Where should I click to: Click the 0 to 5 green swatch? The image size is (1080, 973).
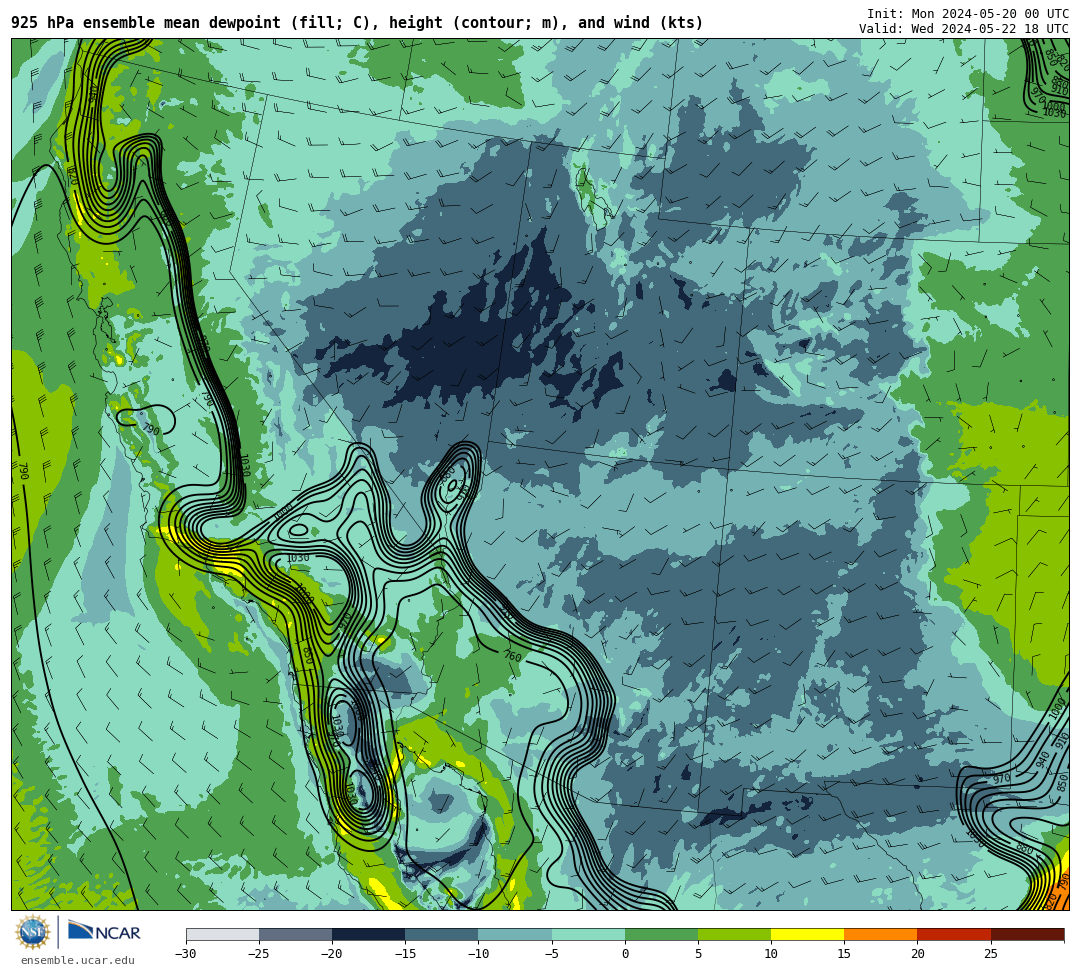pyautogui.click(x=661, y=934)
